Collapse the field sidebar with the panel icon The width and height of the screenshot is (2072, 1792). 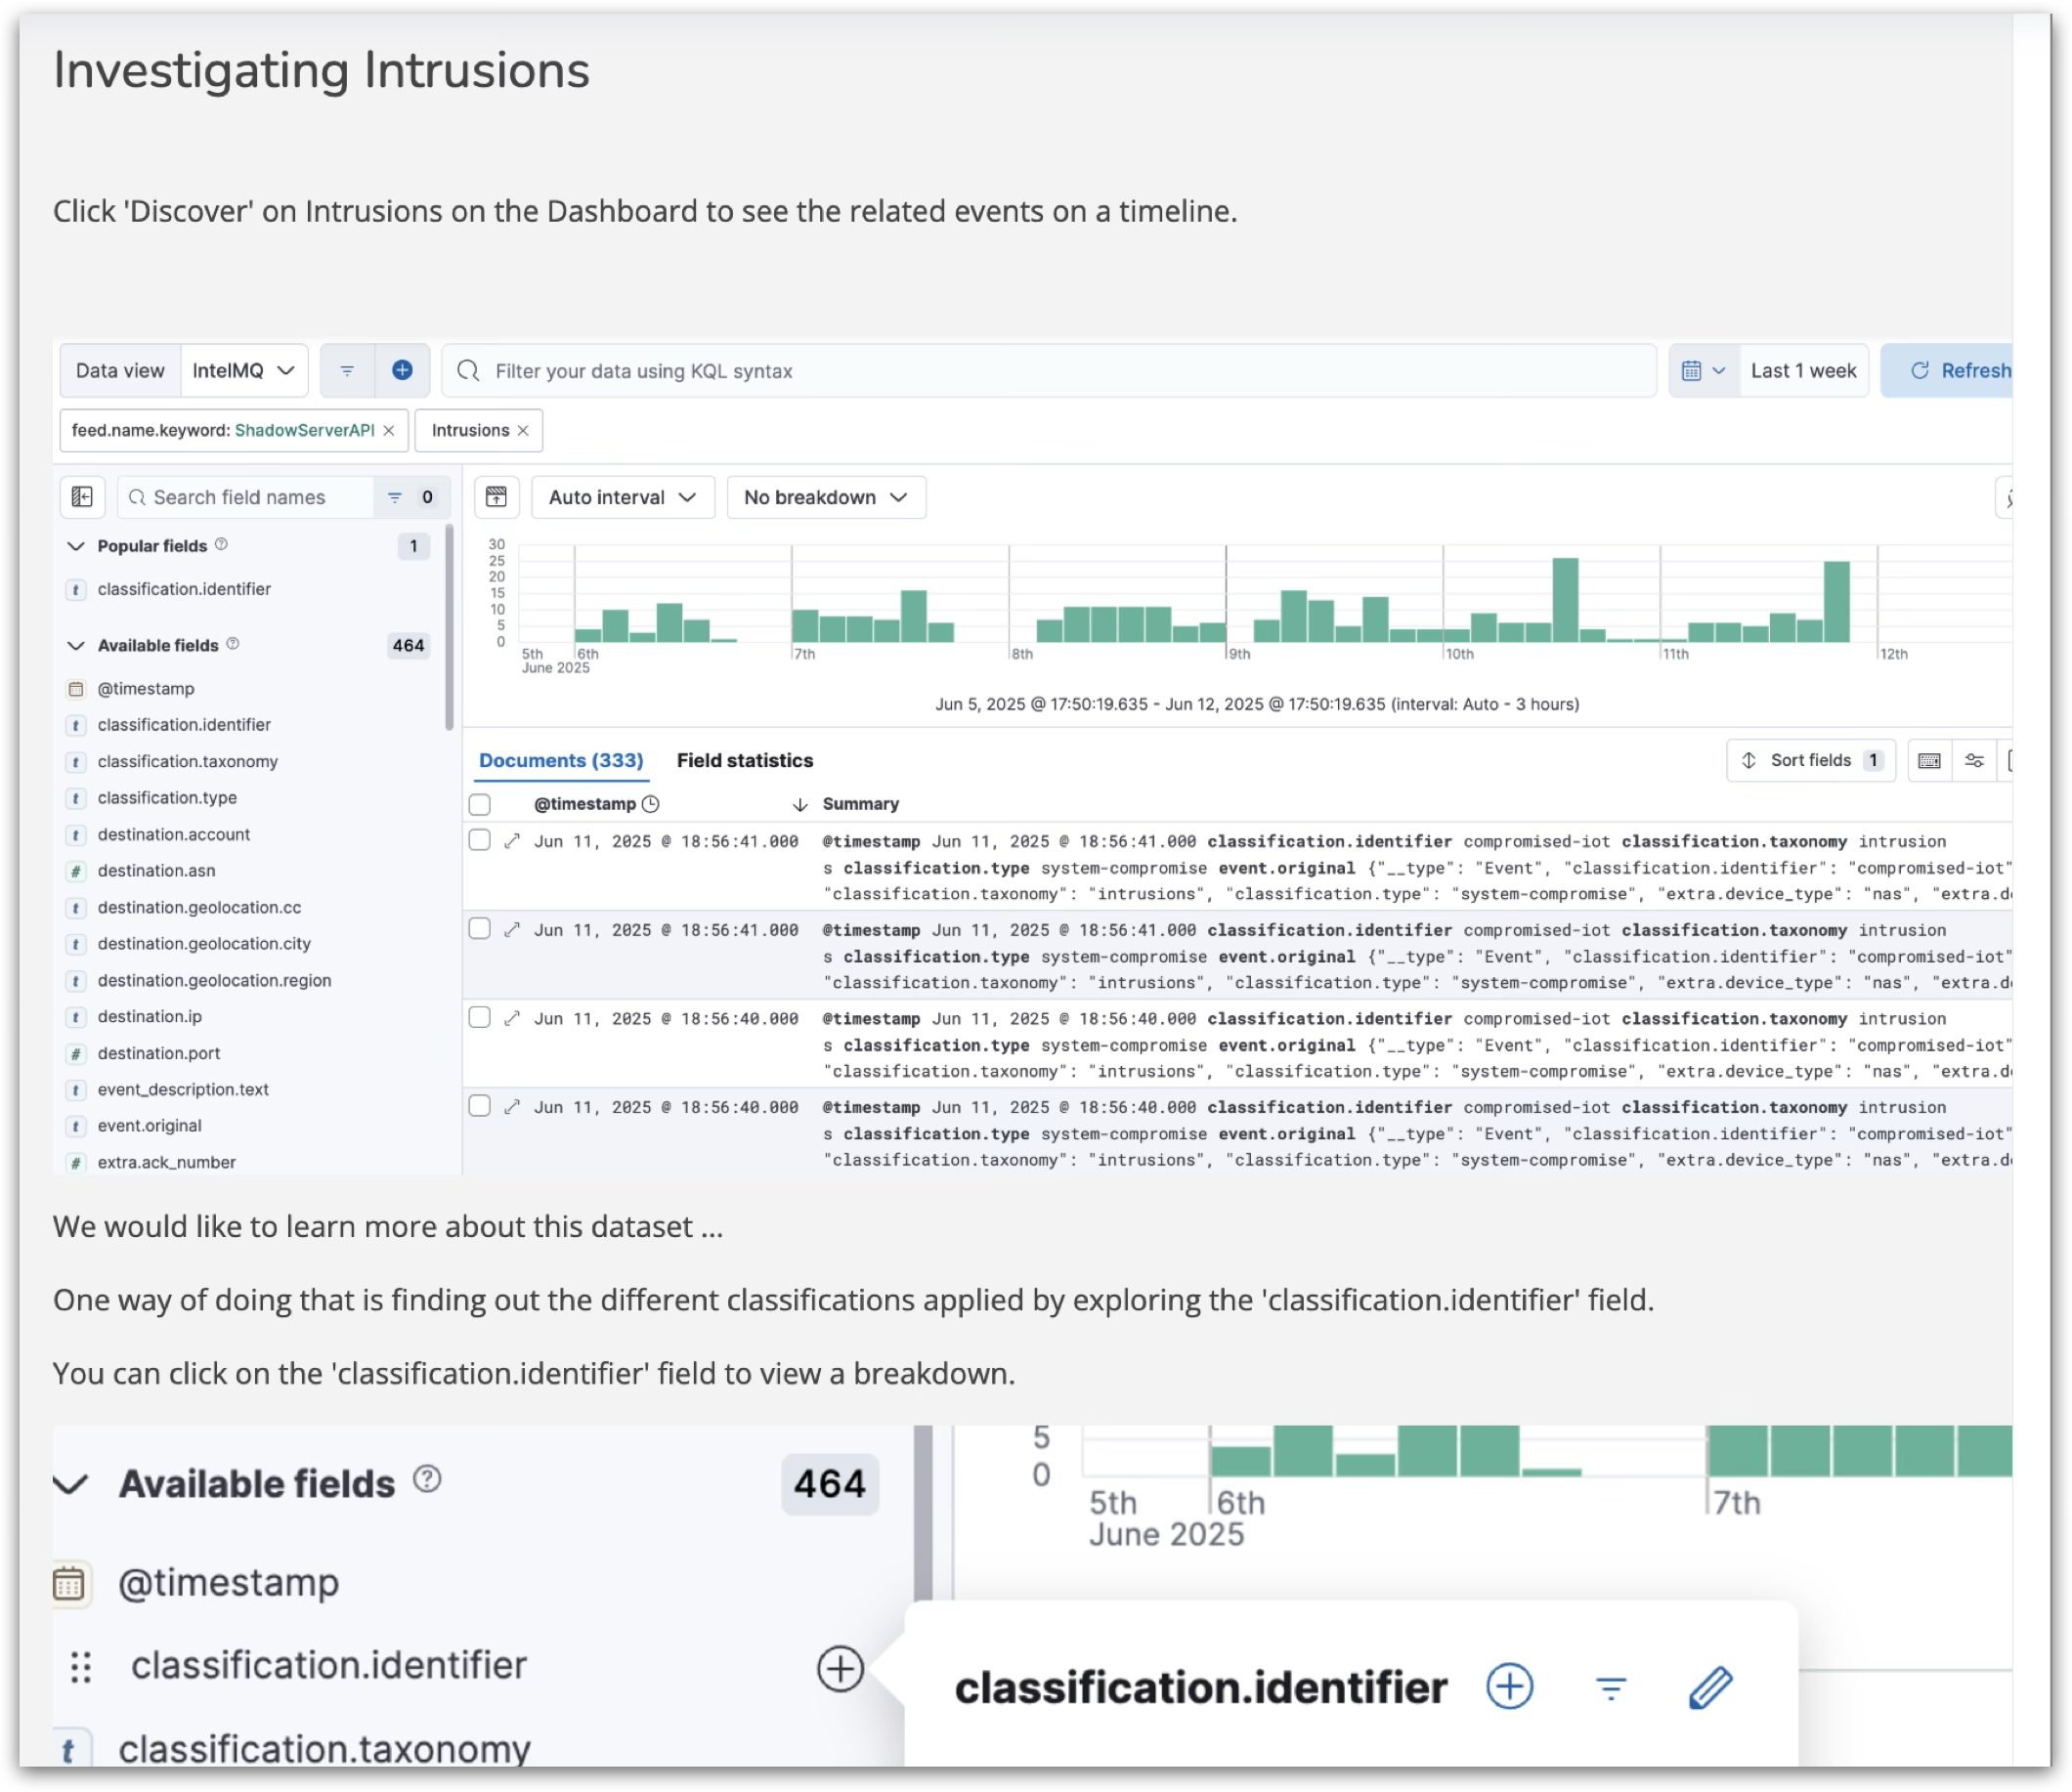pyautogui.click(x=83, y=497)
